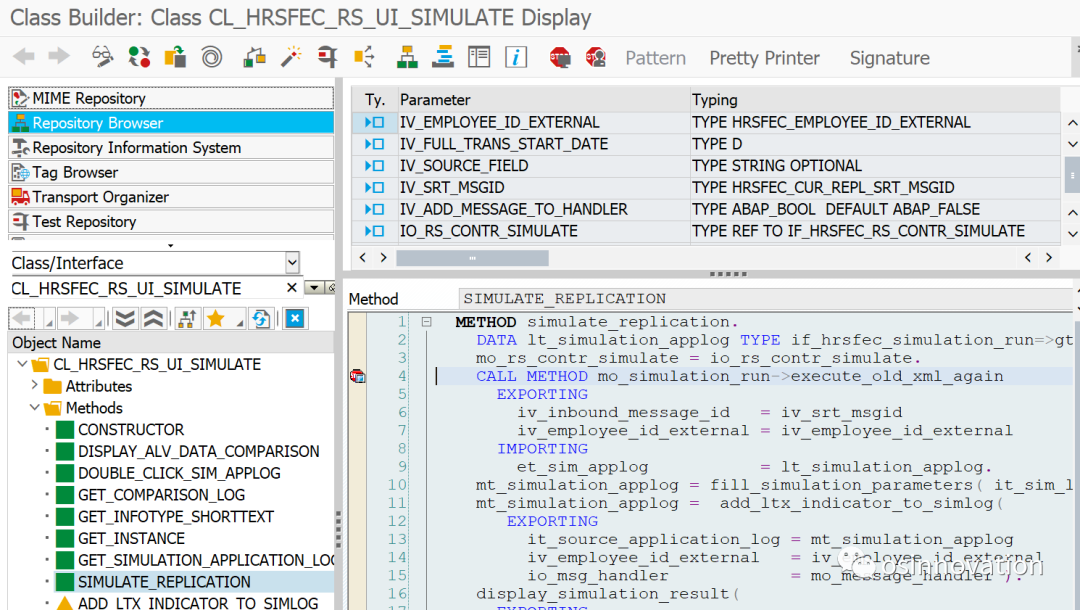Open the object list back history dropdown
This screenshot has height=610, width=1080.
(x=49, y=321)
